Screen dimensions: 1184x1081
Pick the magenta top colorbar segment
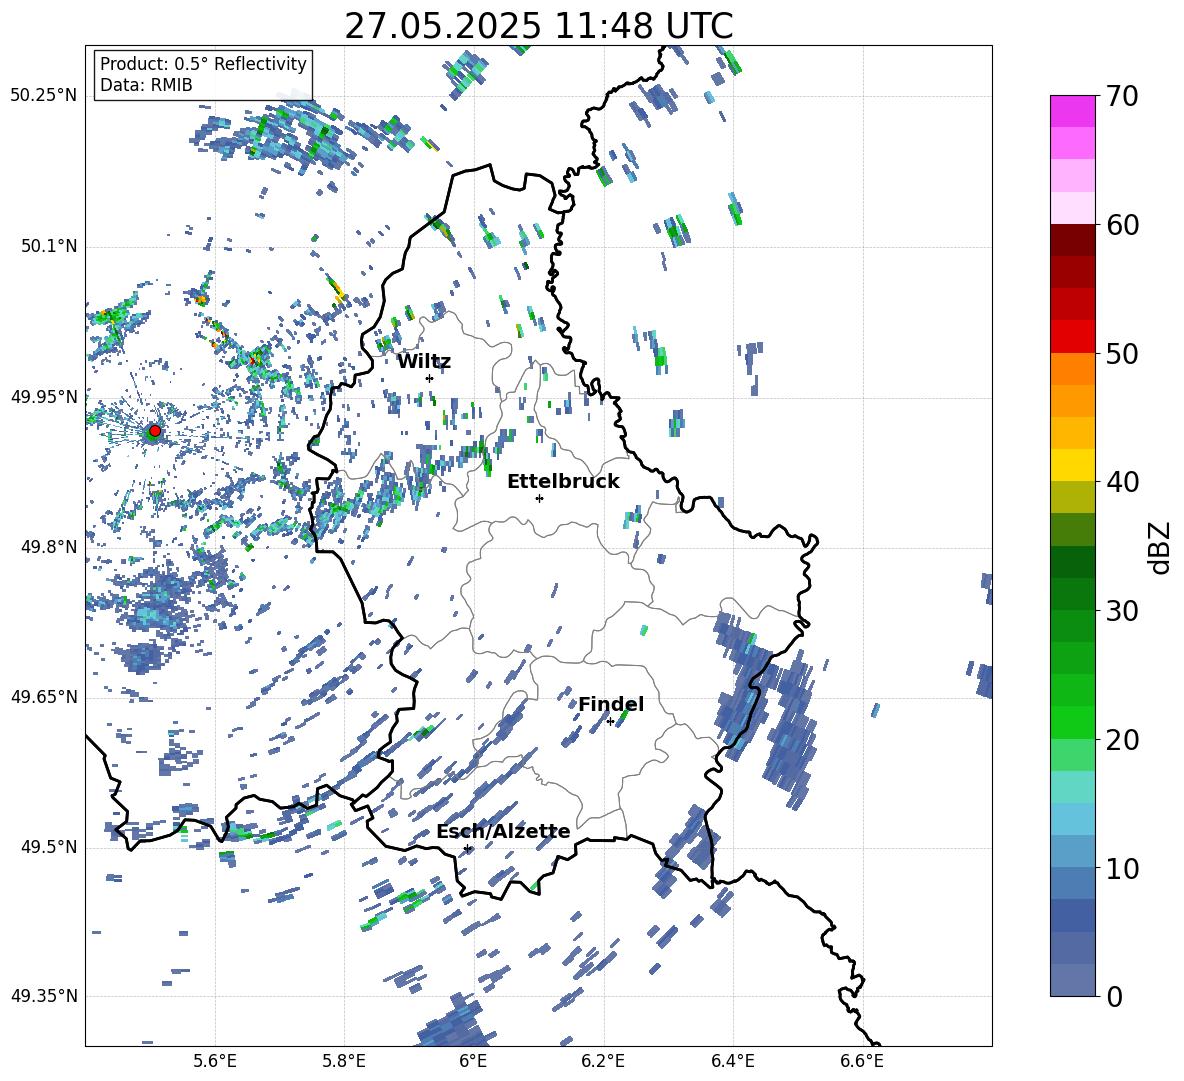pos(1072,111)
